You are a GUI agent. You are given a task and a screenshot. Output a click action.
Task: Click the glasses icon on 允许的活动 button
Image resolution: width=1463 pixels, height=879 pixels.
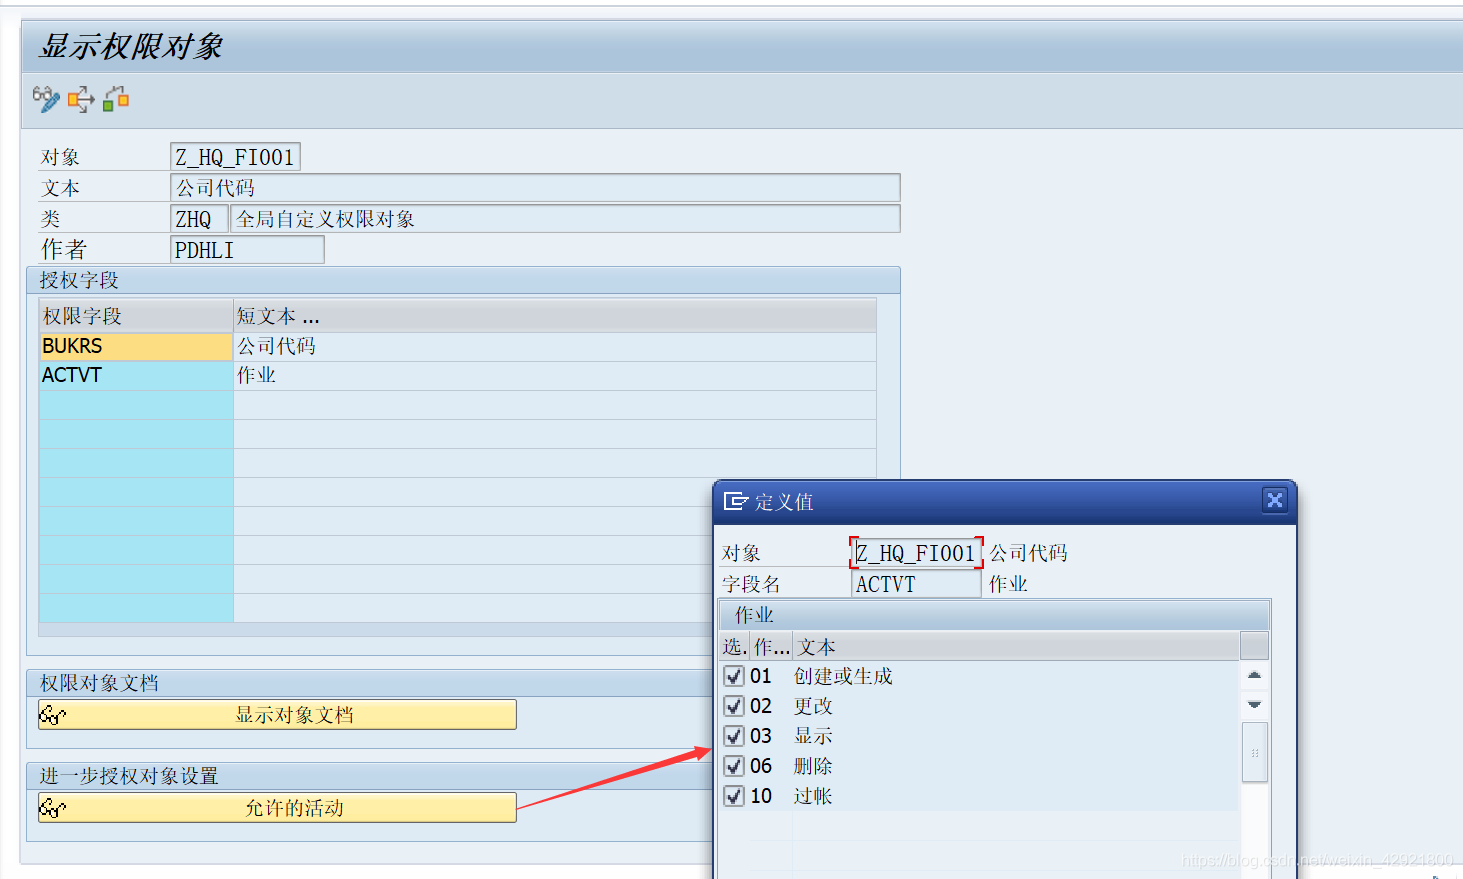(x=53, y=808)
